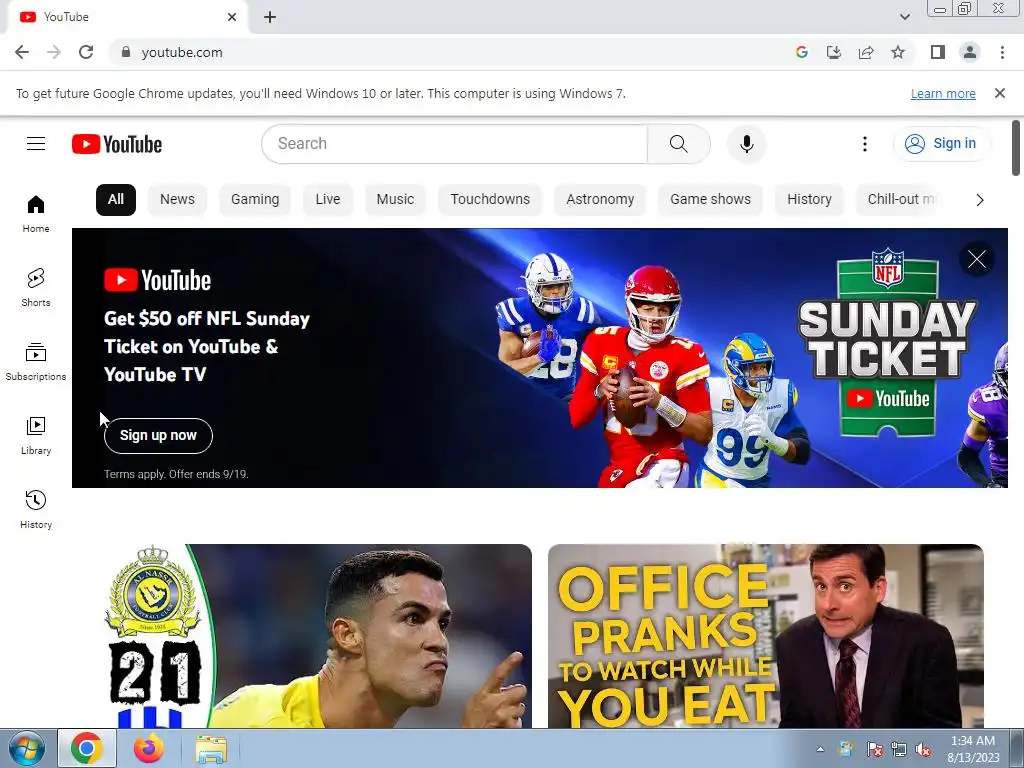Select the Music category chip

(x=395, y=199)
